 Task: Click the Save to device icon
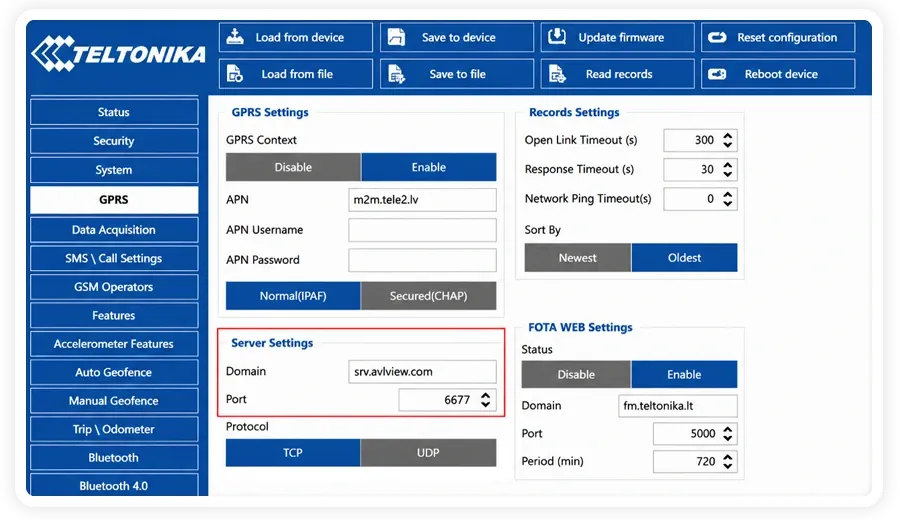coord(396,37)
